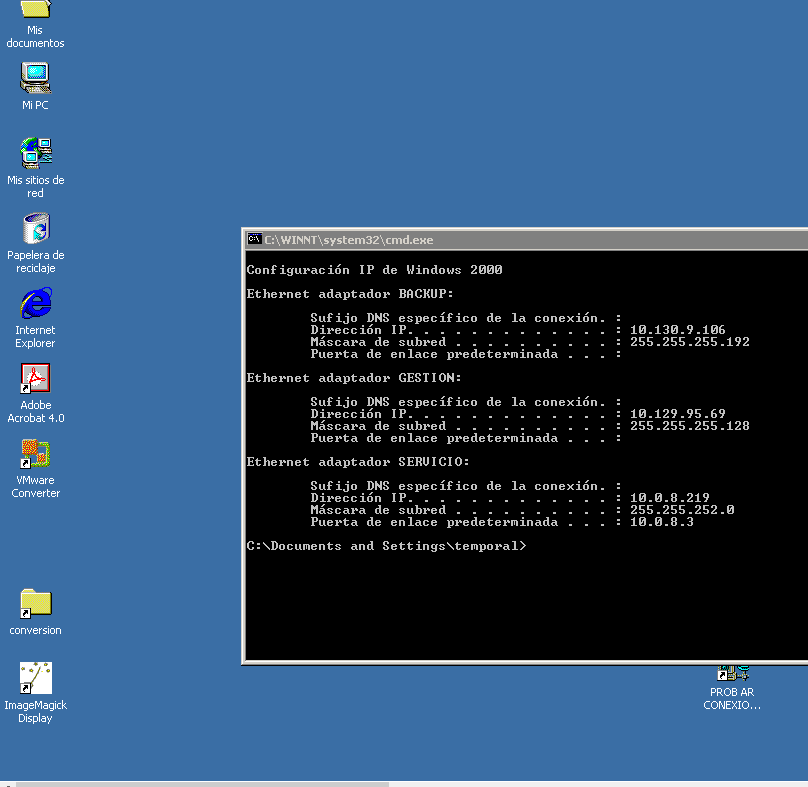Screen dimensions: 808x787
Task: Select the Papelera de reciclaje icon
Action: 35,228
